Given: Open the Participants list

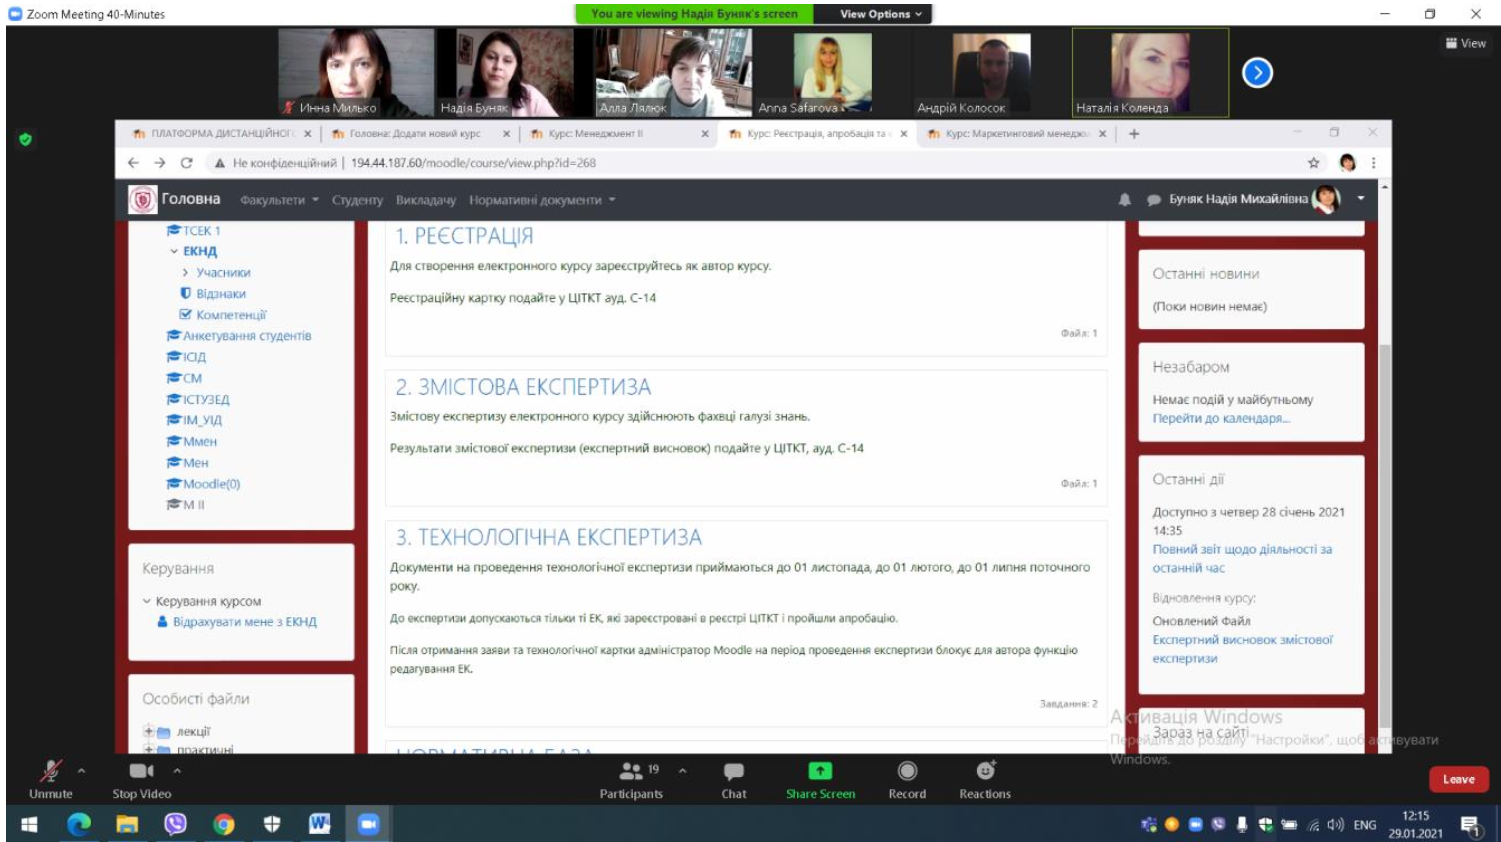Looking at the screenshot, I should coord(631,772).
